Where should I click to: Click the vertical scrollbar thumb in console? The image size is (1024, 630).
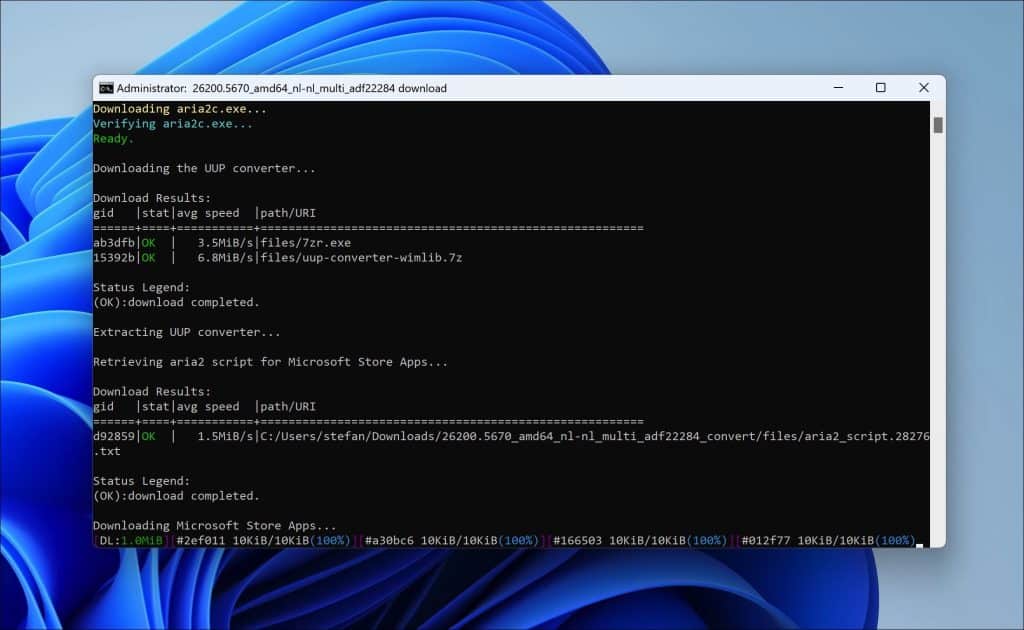(938, 125)
